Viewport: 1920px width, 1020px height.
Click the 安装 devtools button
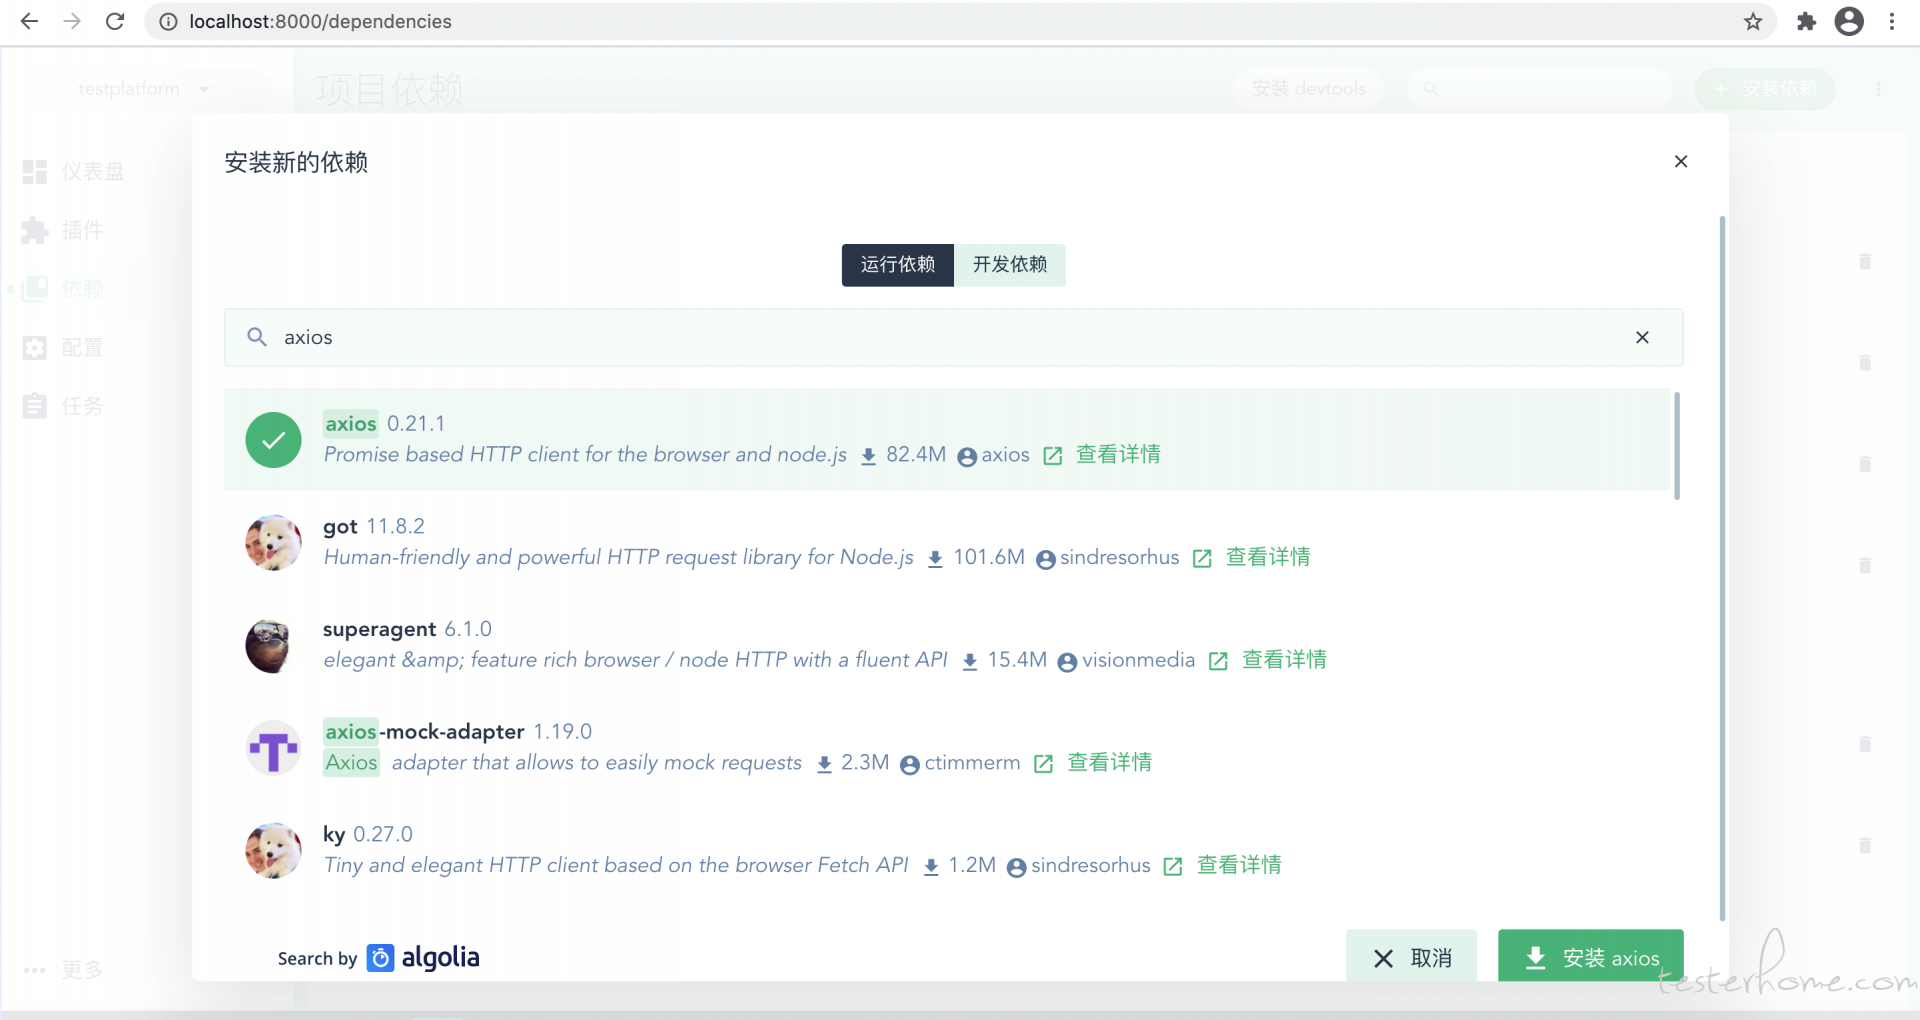coord(1308,89)
